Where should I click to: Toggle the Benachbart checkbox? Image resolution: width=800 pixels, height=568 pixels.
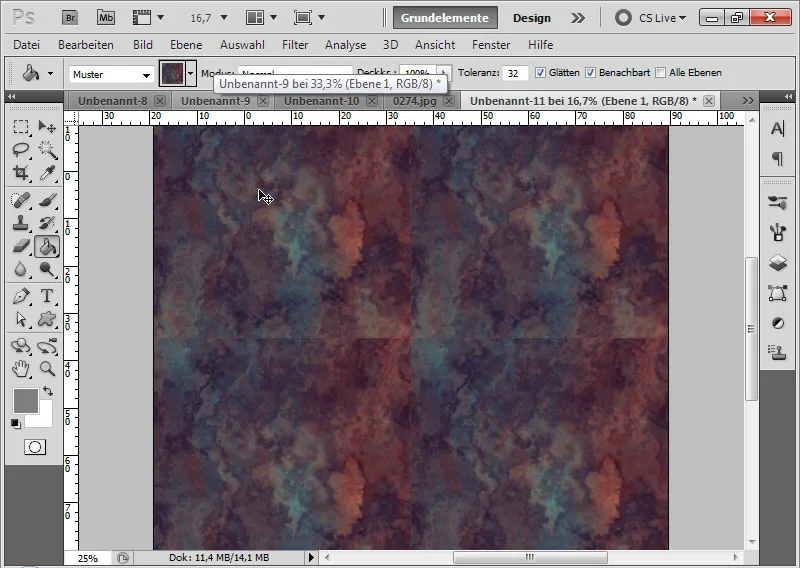click(x=590, y=73)
